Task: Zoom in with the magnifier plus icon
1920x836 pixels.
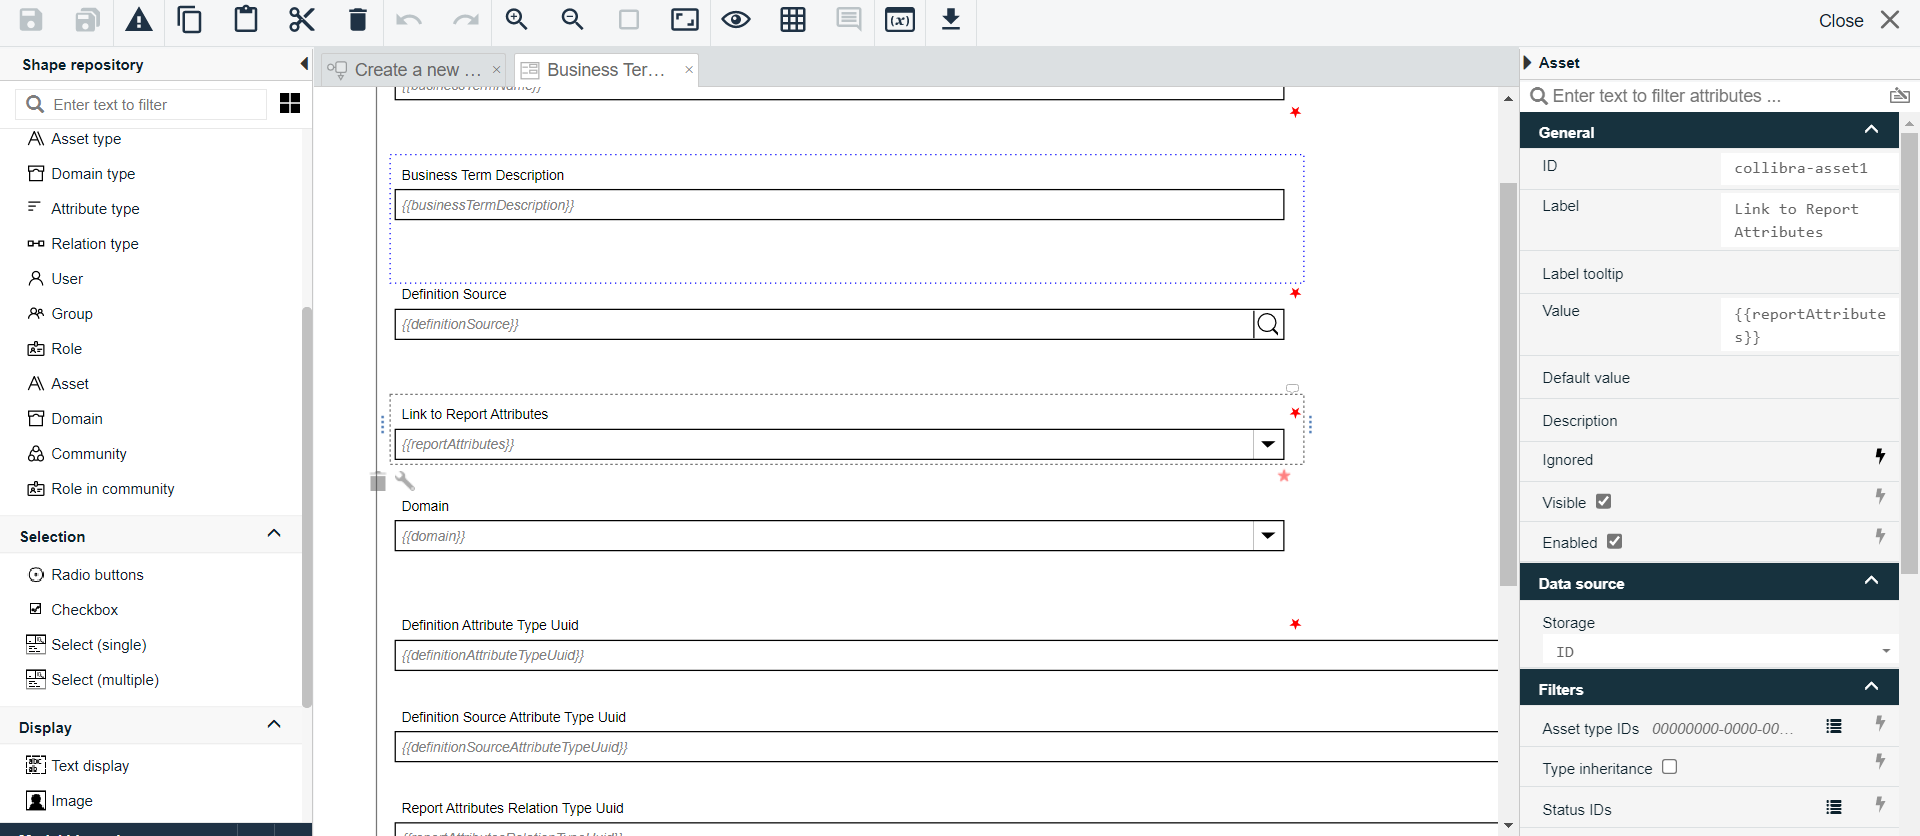Action: pos(517,20)
